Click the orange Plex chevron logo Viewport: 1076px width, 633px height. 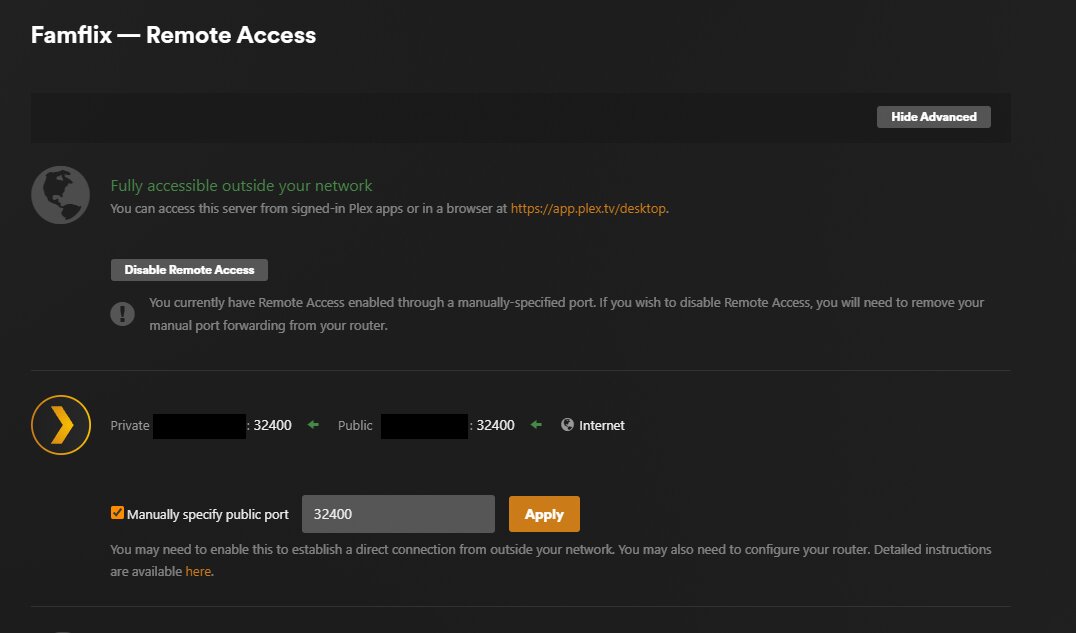point(61,425)
